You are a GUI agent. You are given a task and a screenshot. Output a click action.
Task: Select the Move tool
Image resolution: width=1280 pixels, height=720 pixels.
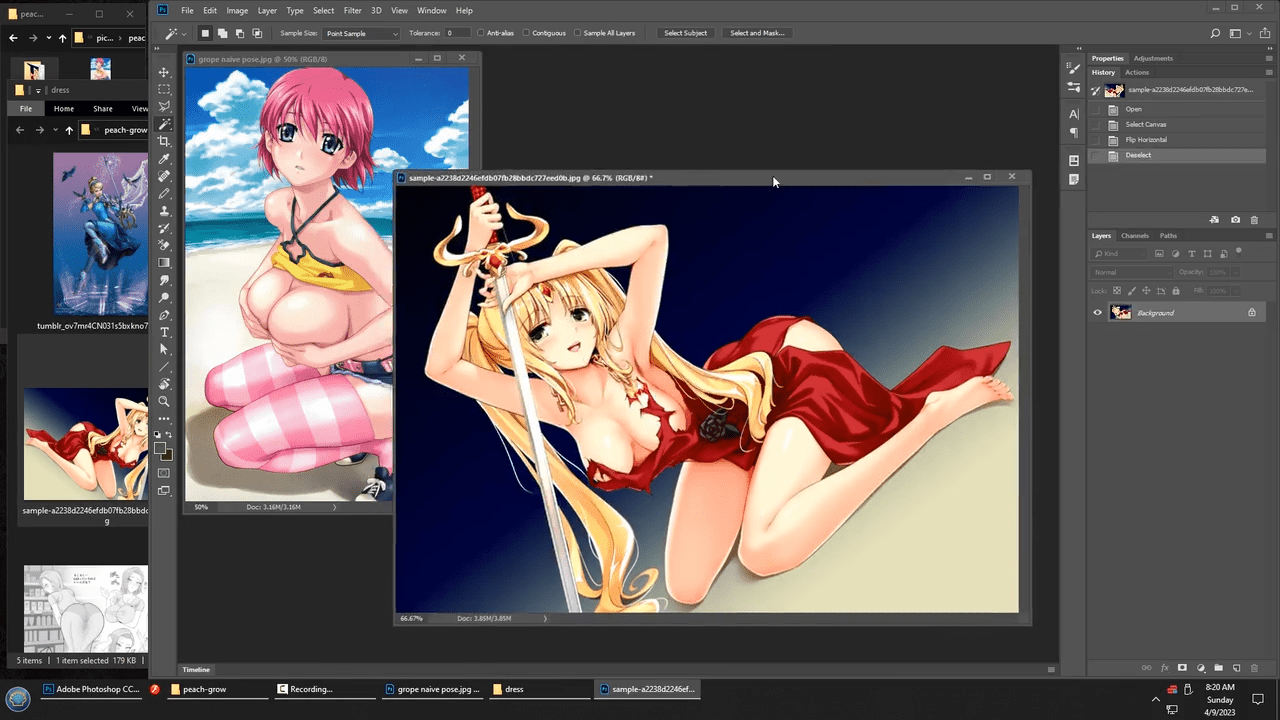[164, 73]
